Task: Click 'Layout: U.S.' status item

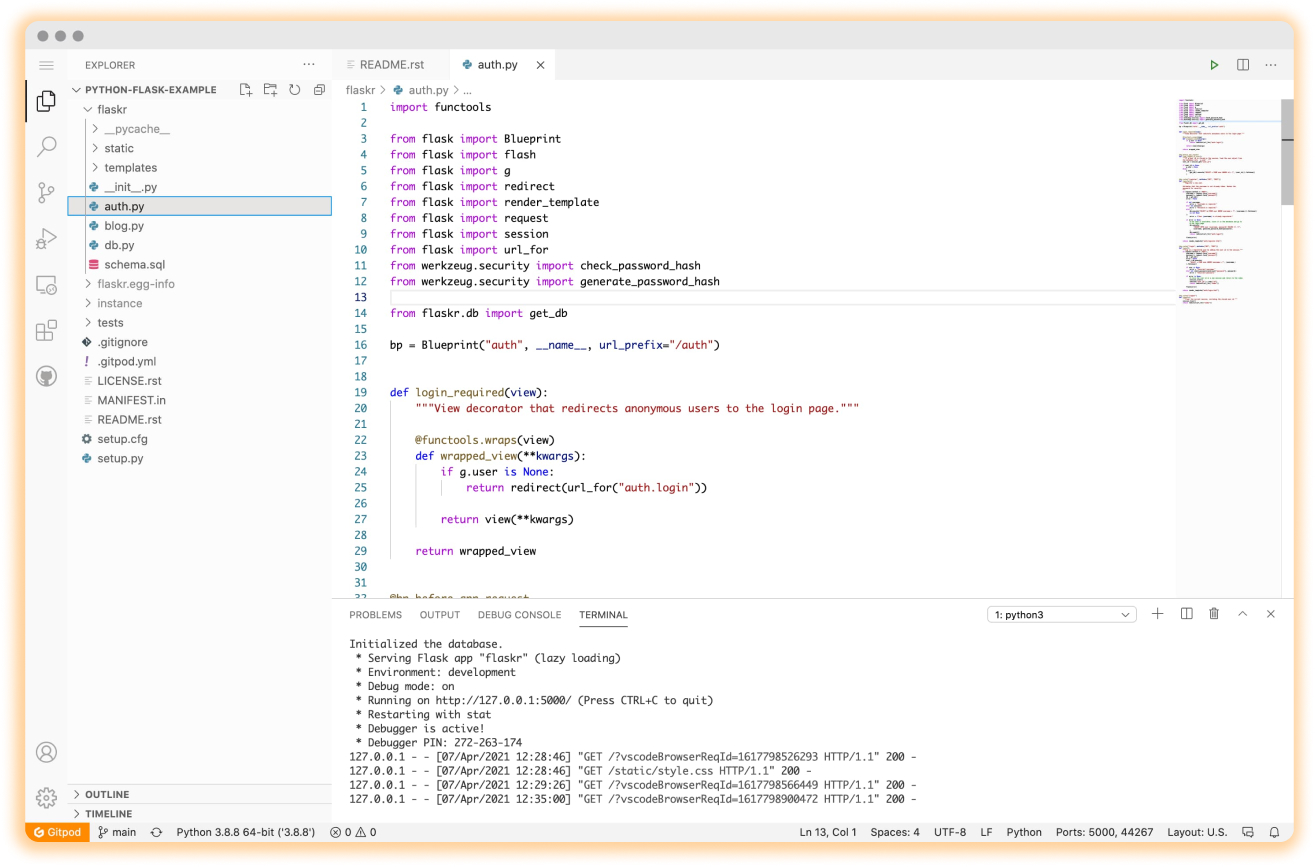Action: pos(1197,832)
